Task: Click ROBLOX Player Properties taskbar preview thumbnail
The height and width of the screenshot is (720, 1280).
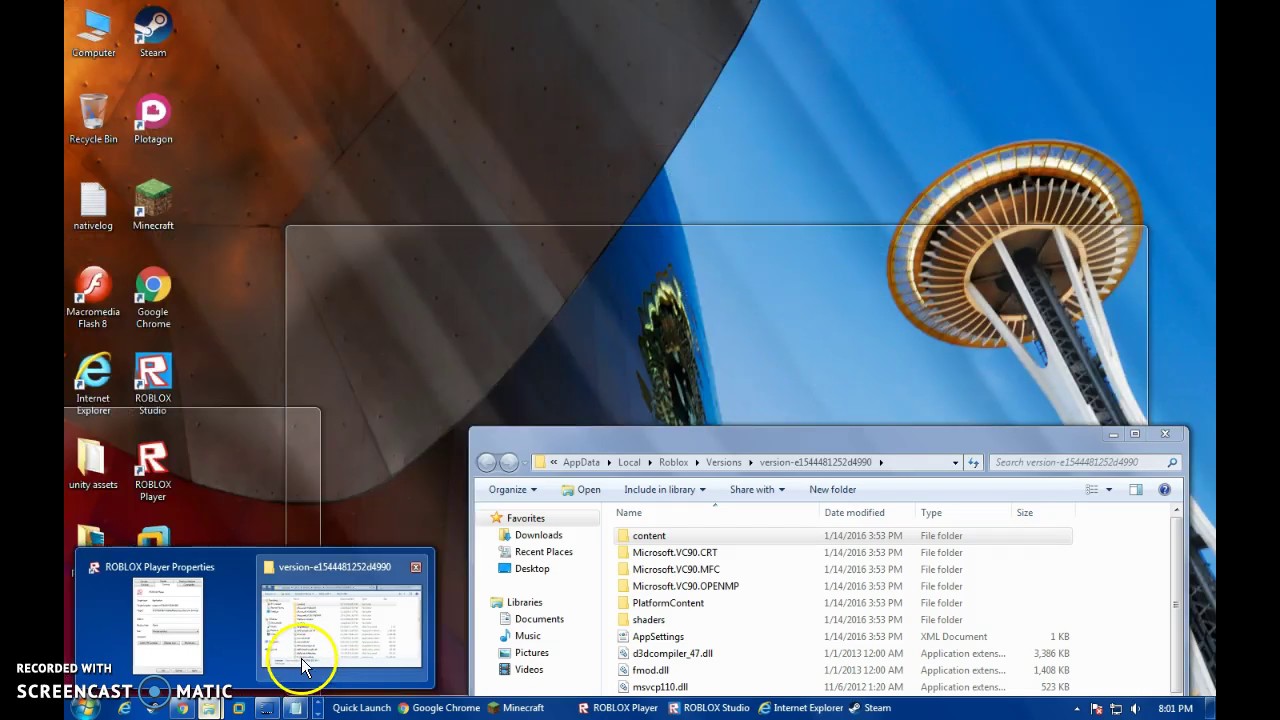Action: click(167, 619)
